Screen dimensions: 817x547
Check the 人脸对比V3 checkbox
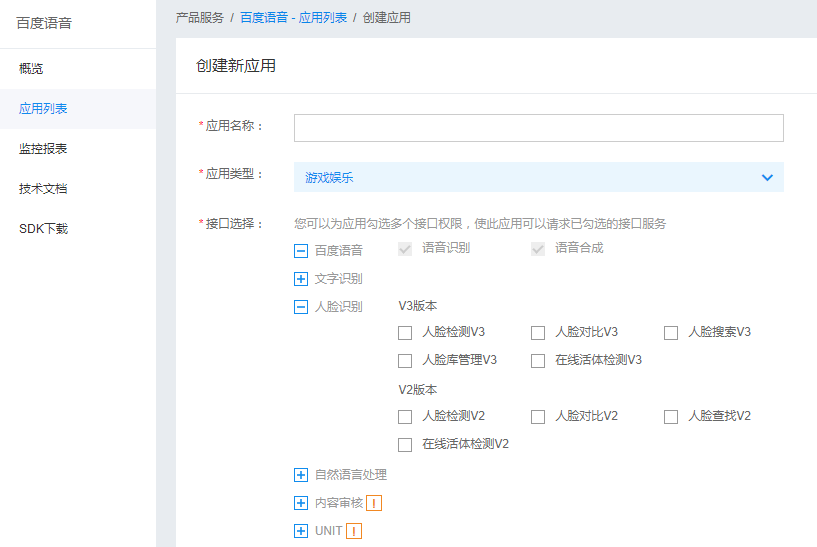[538, 333]
